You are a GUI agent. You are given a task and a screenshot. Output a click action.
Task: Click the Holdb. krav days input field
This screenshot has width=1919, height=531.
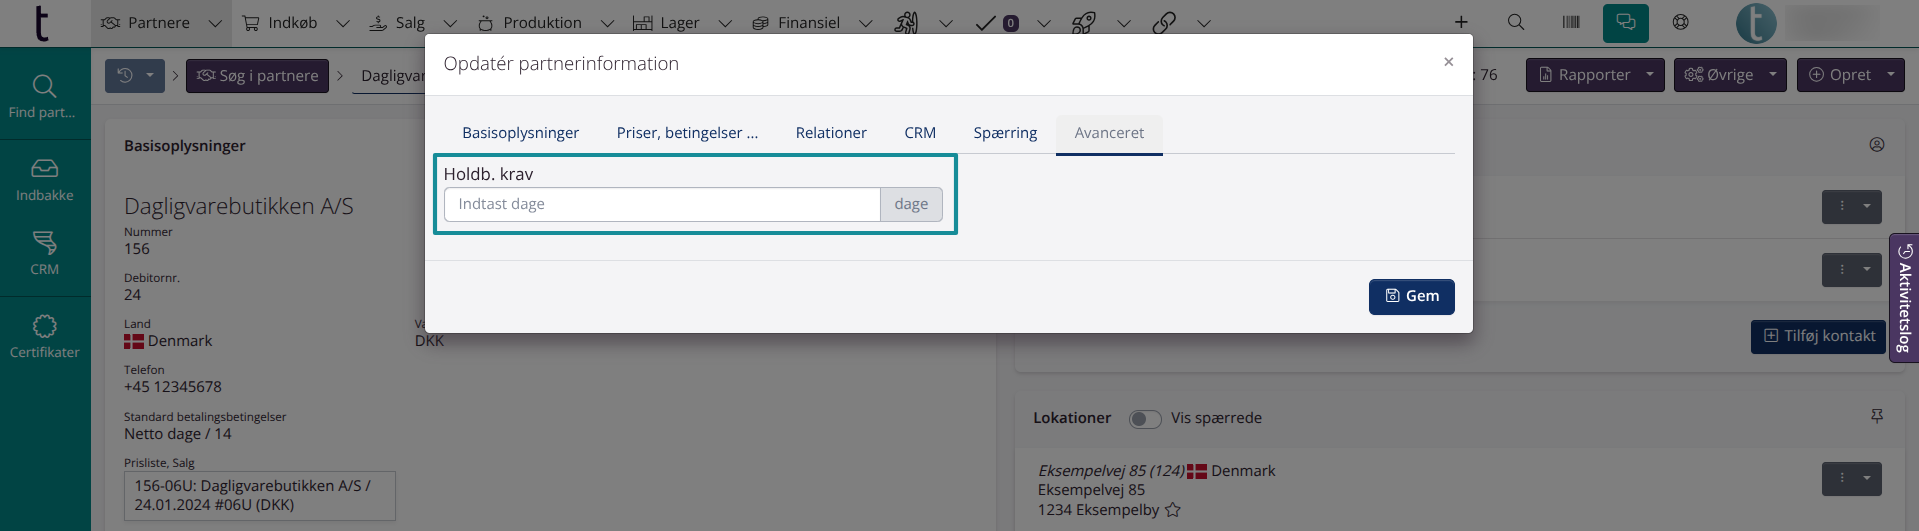(662, 204)
